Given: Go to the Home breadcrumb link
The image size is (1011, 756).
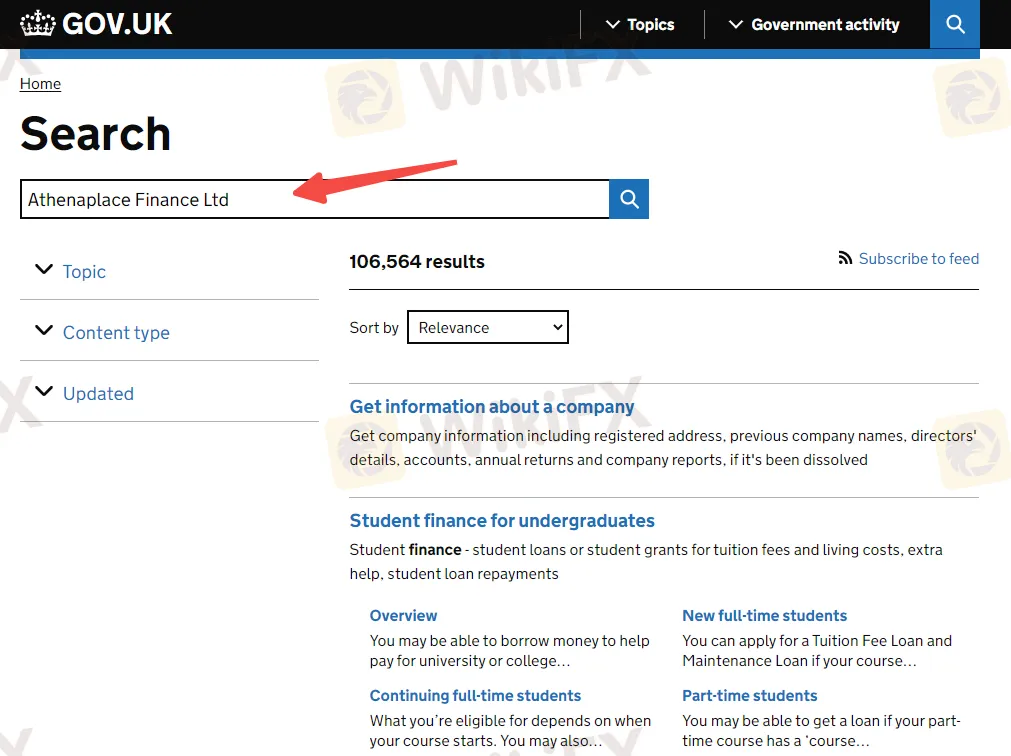Looking at the screenshot, I should [40, 84].
